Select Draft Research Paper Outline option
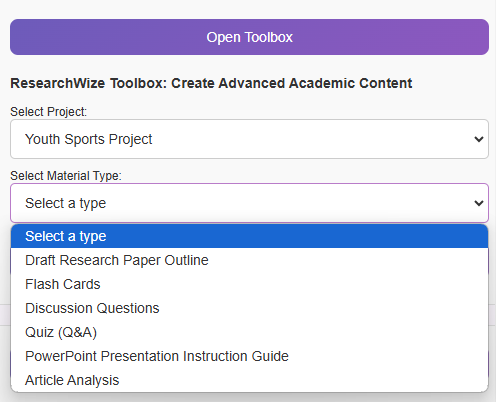496x402 pixels. [x=249, y=260]
